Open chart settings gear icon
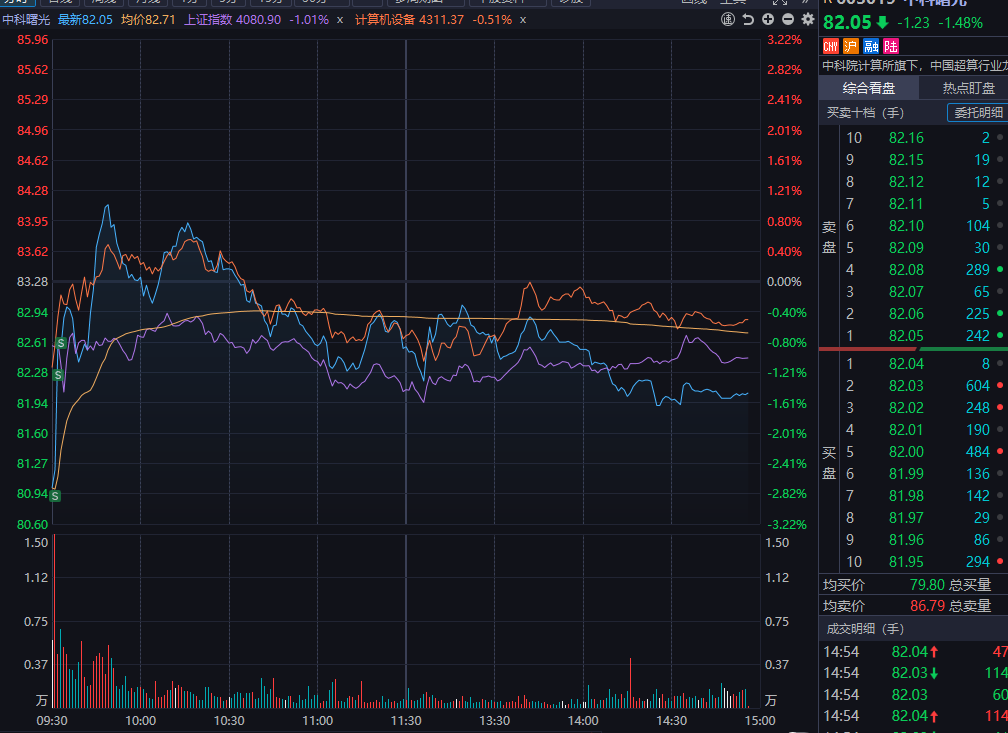1008x733 pixels. click(x=808, y=20)
